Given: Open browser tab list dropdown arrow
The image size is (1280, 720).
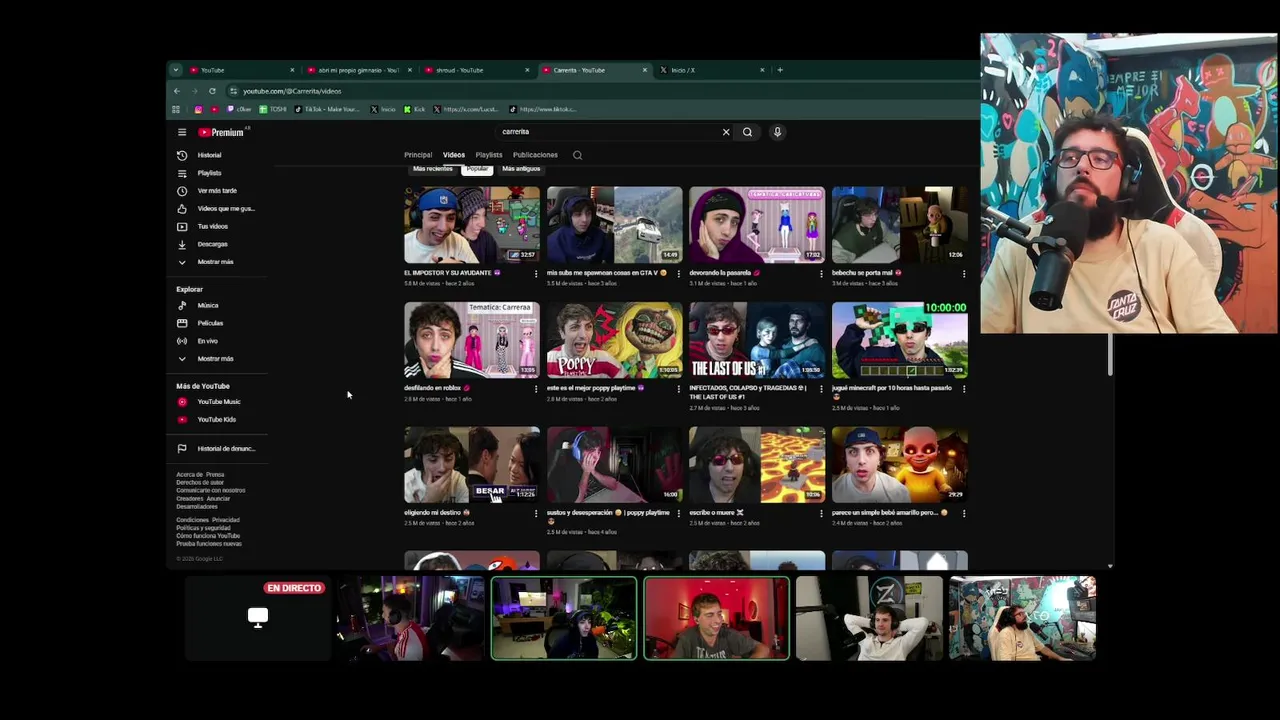Looking at the screenshot, I should (176, 70).
